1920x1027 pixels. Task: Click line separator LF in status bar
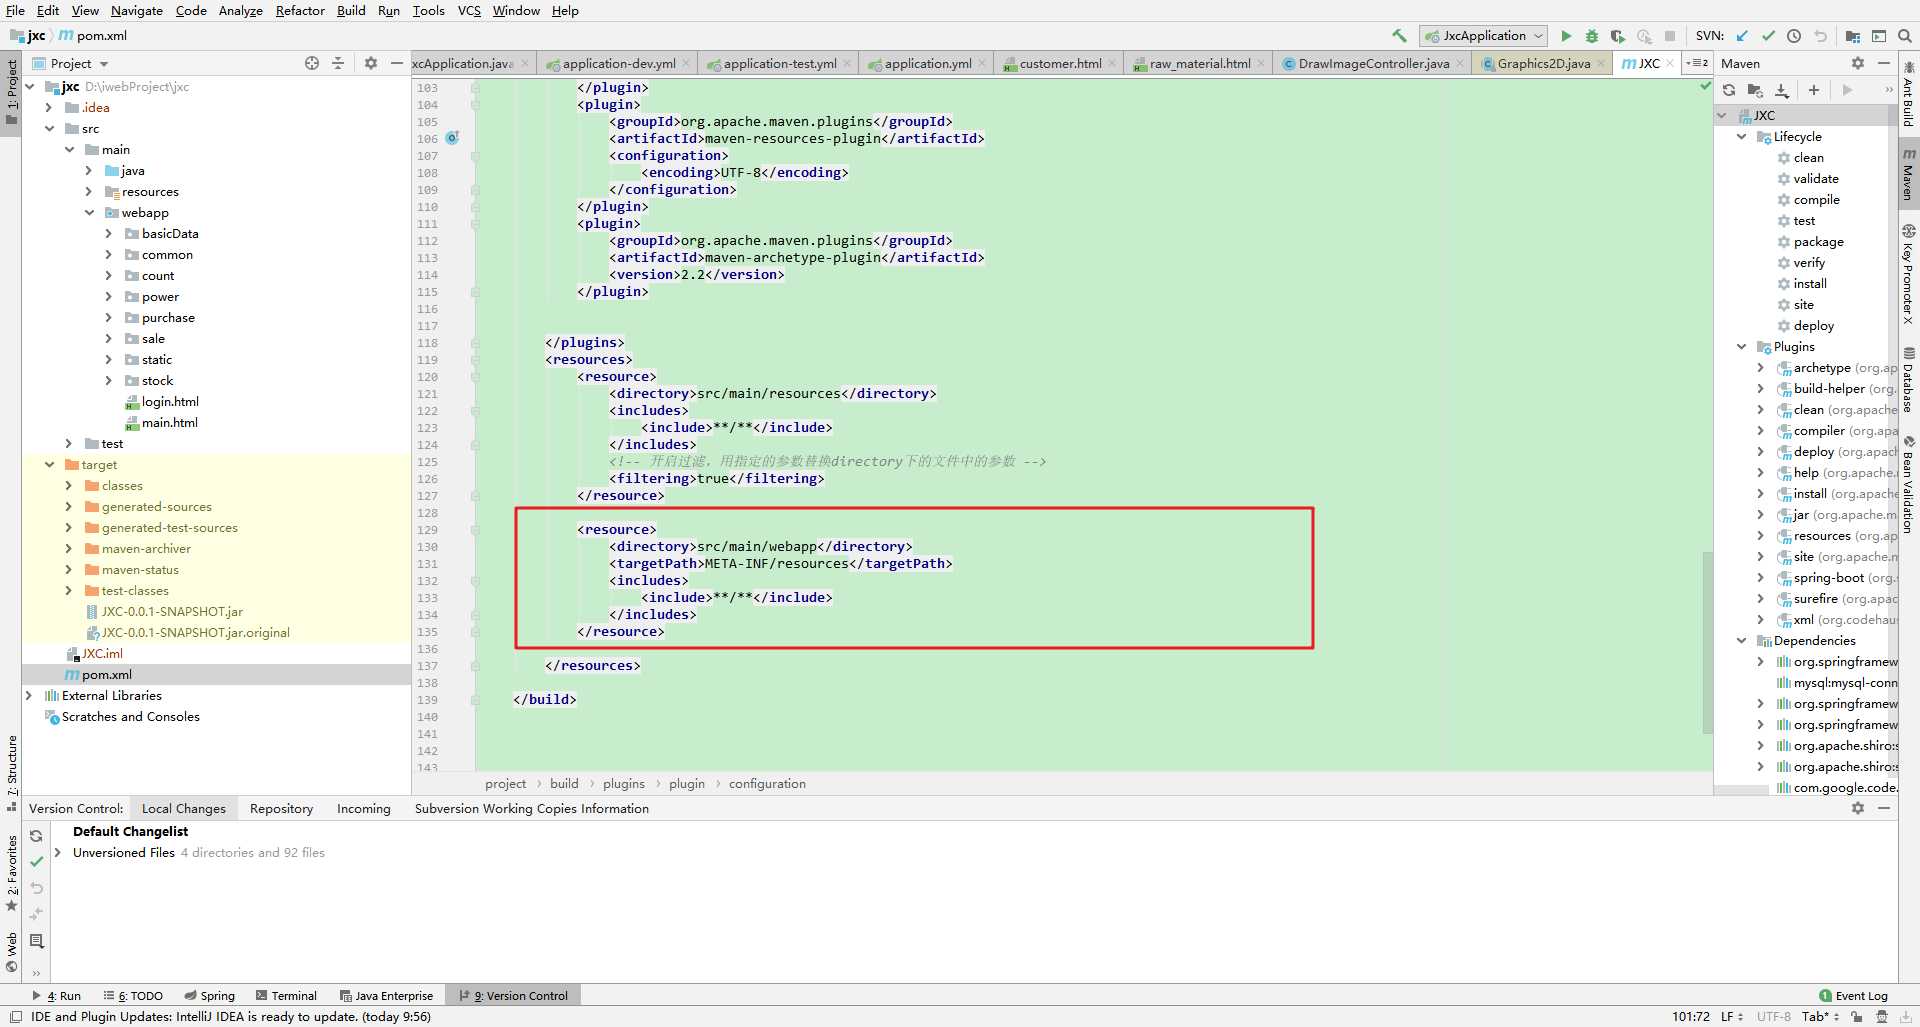click(x=1731, y=1016)
